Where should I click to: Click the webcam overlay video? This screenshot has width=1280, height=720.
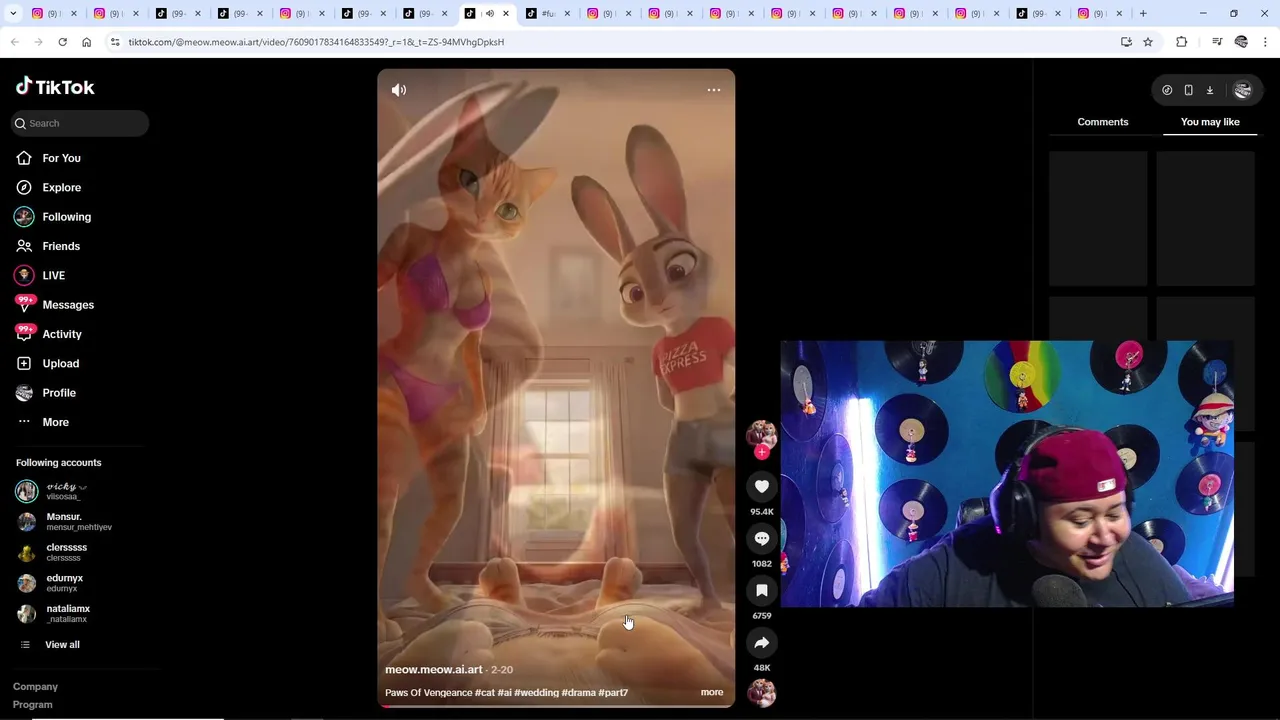[x=1007, y=473]
